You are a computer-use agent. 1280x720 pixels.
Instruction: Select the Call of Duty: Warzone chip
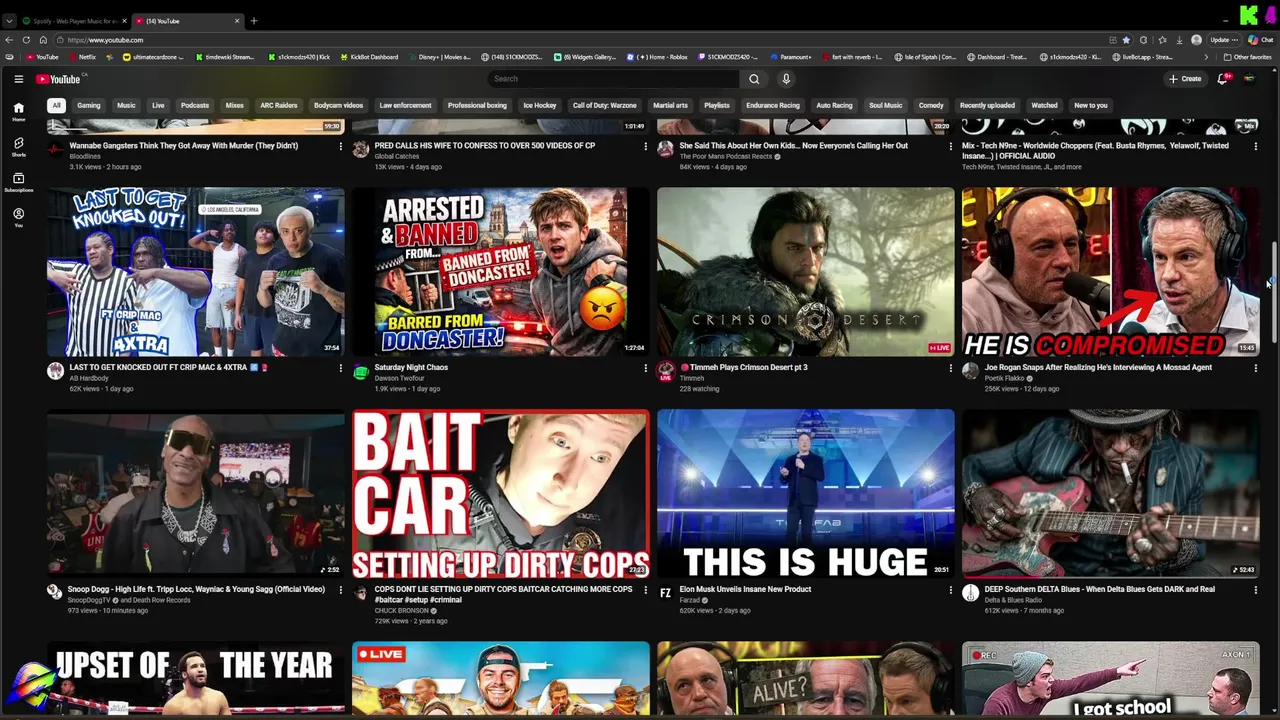(x=605, y=105)
